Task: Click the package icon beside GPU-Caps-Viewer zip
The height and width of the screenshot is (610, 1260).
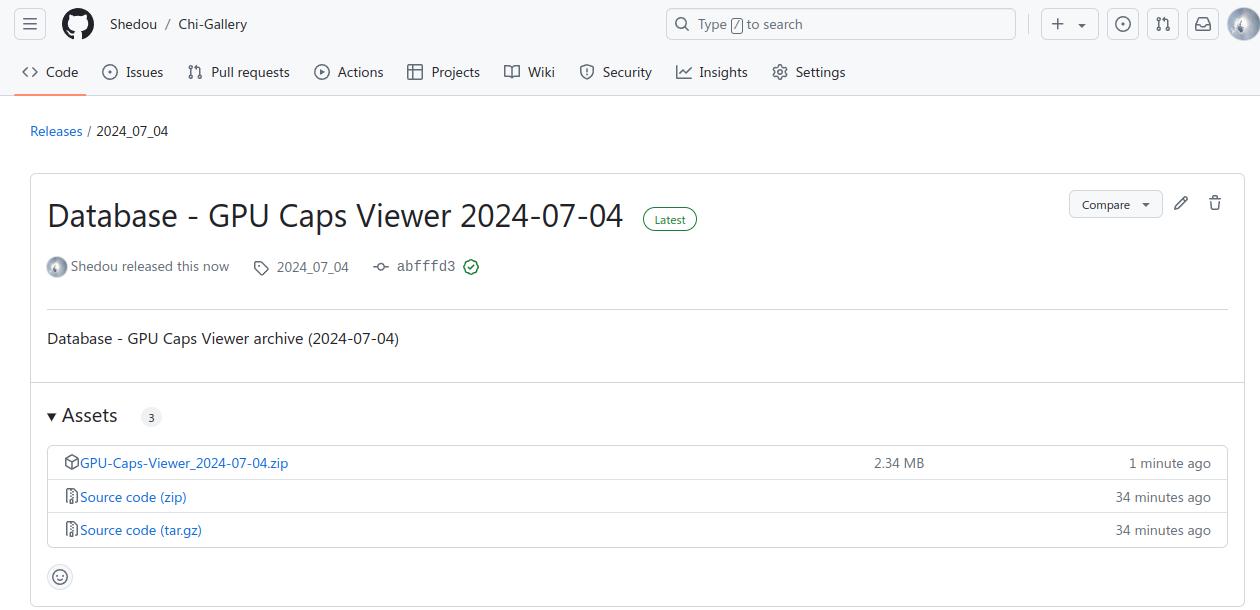Action: pos(71,462)
